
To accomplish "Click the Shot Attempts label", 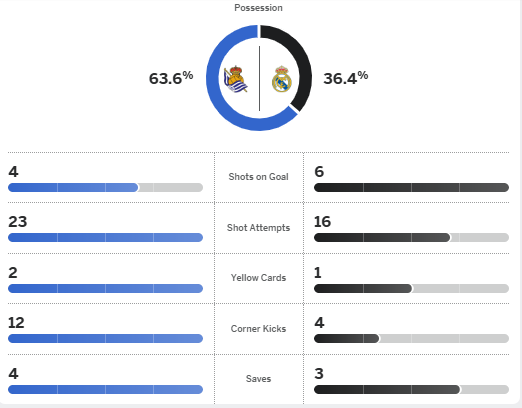I will click(x=258, y=228).
